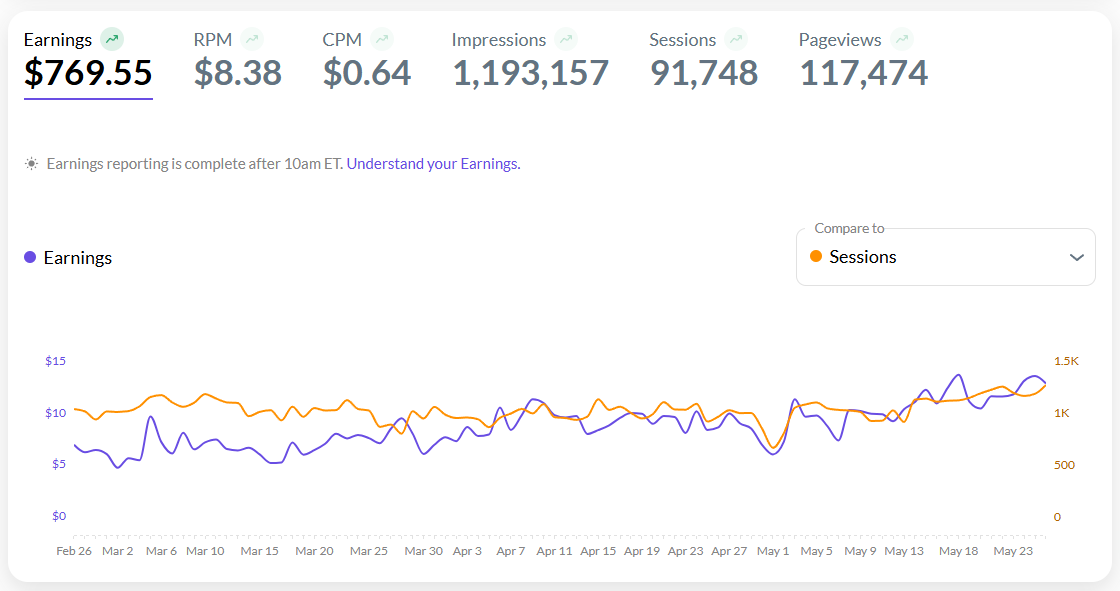Click the May 18 date on chart axis
Image resolution: width=1120 pixels, height=591 pixels.
pyautogui.click(x=959, y=551)
